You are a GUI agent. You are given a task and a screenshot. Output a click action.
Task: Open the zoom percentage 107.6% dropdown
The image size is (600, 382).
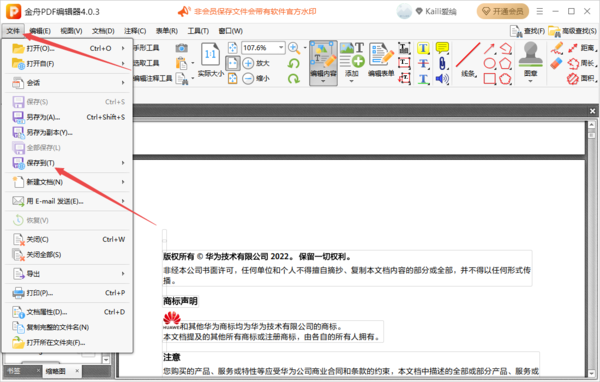point(281,47)
